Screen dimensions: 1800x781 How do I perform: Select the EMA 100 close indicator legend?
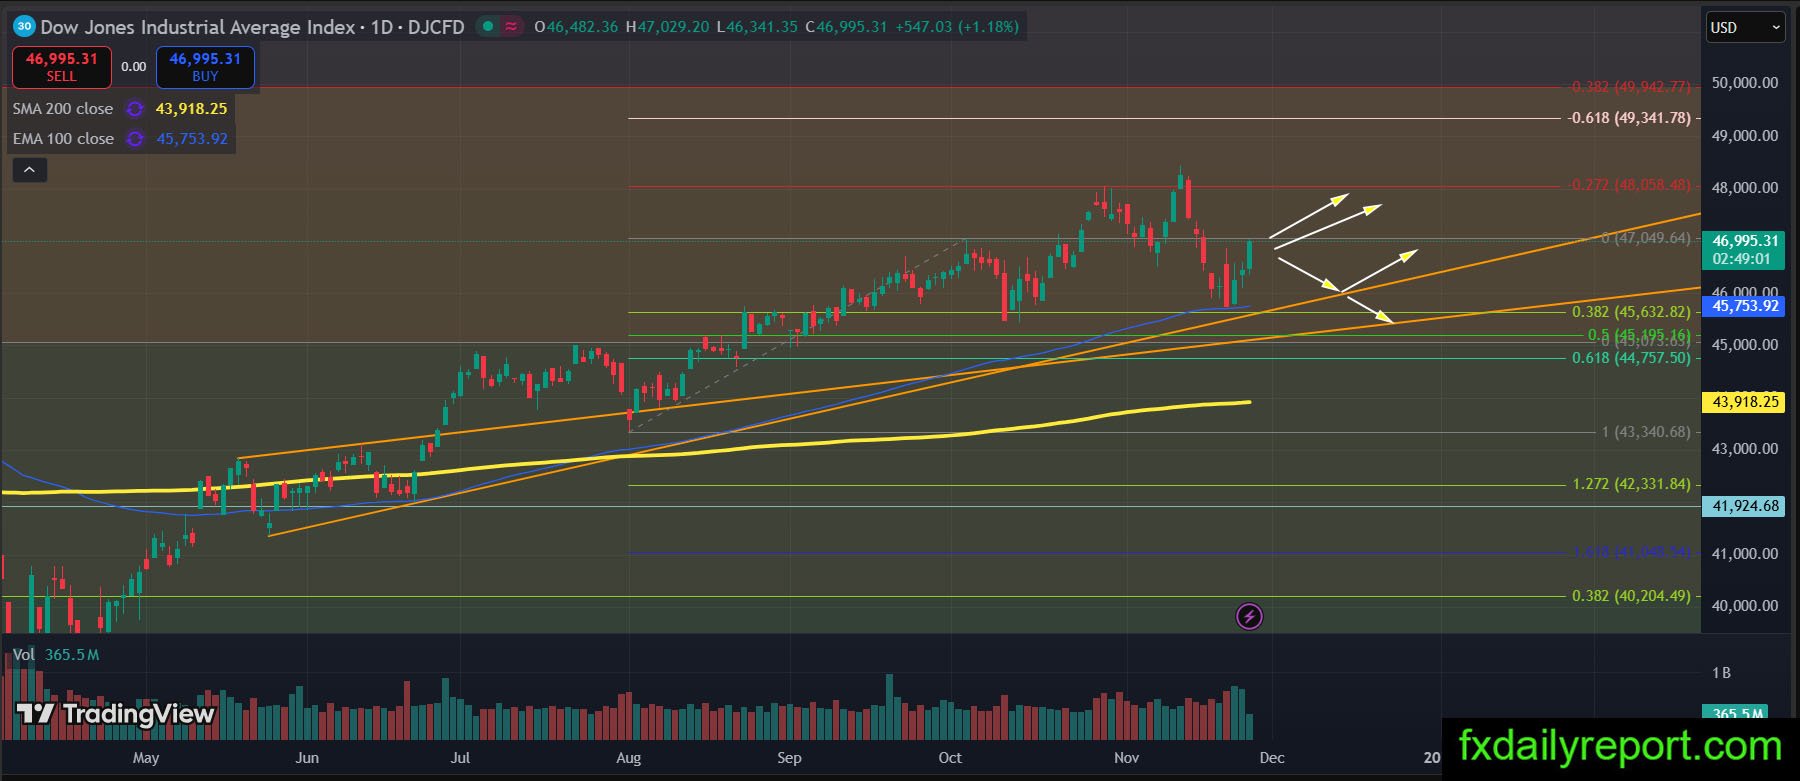63,139
